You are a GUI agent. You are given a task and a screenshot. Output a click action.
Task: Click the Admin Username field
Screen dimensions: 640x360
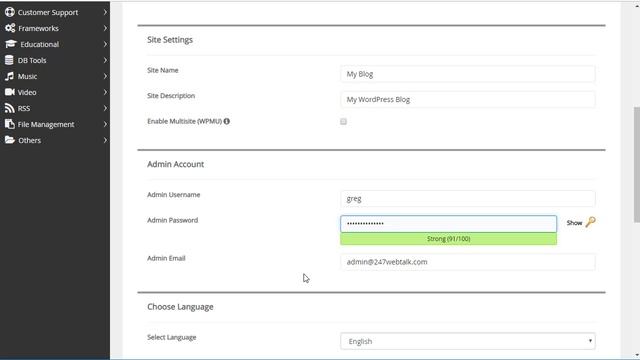[x=468, y=198]
